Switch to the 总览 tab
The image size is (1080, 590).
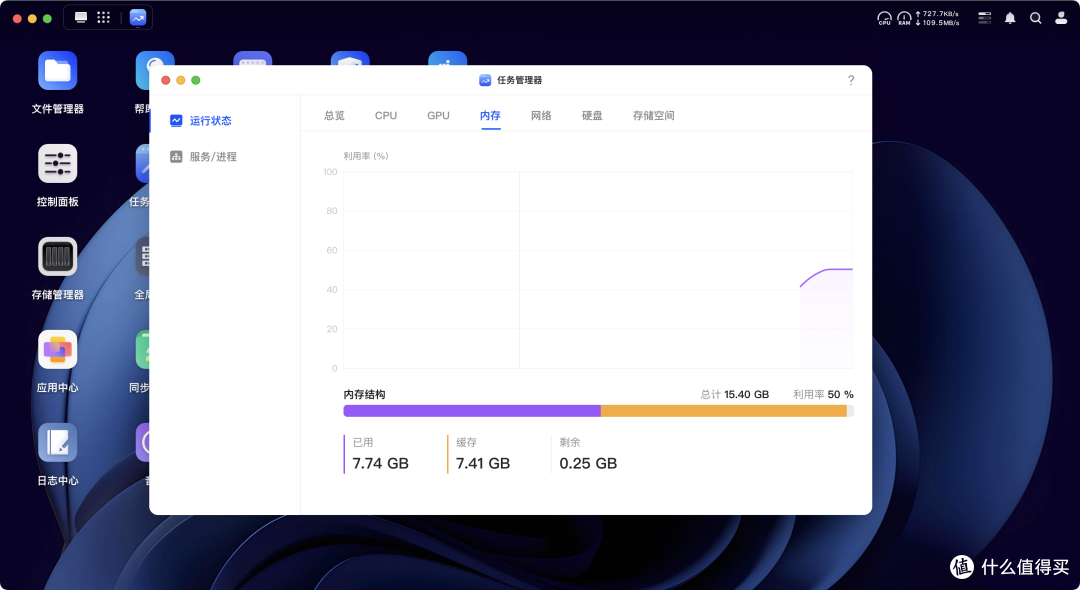pos(335,116)
